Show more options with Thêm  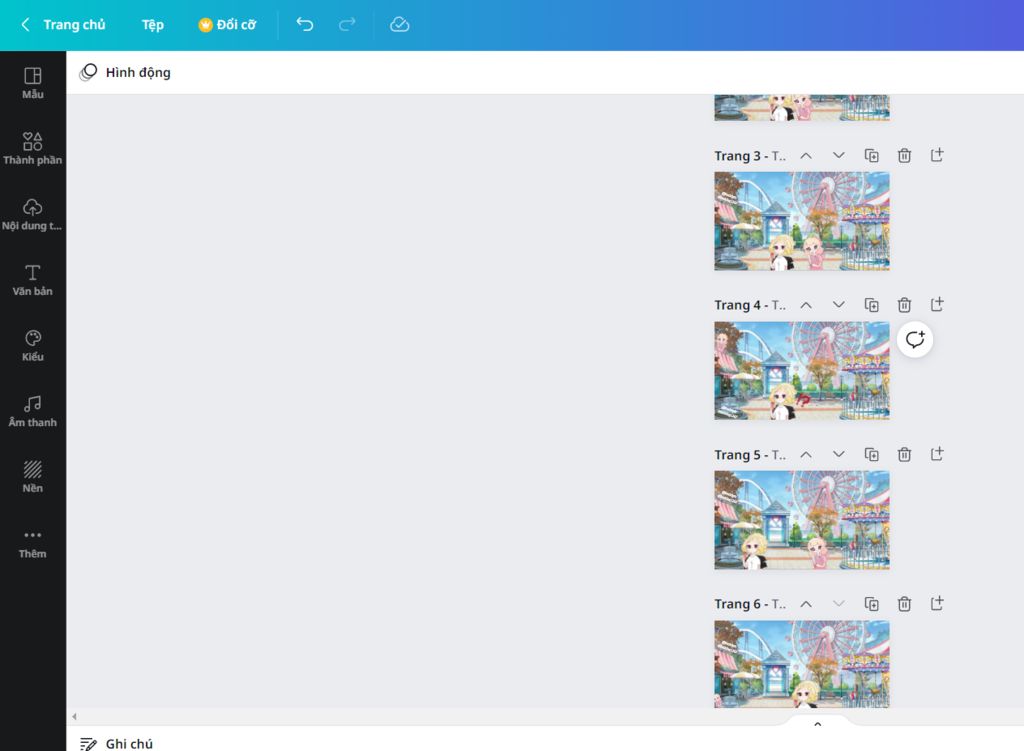coord(33,543)
